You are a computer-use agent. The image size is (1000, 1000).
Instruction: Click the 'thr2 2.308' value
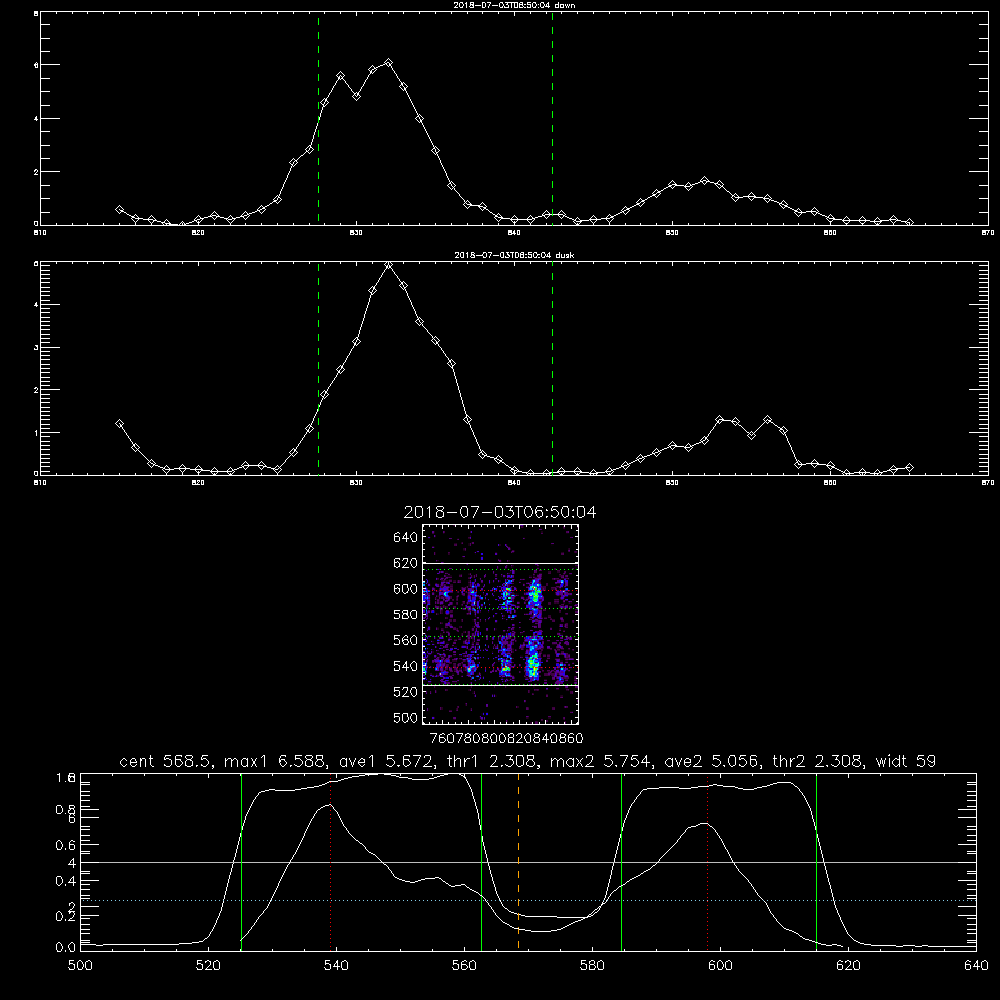click(818, 761)
